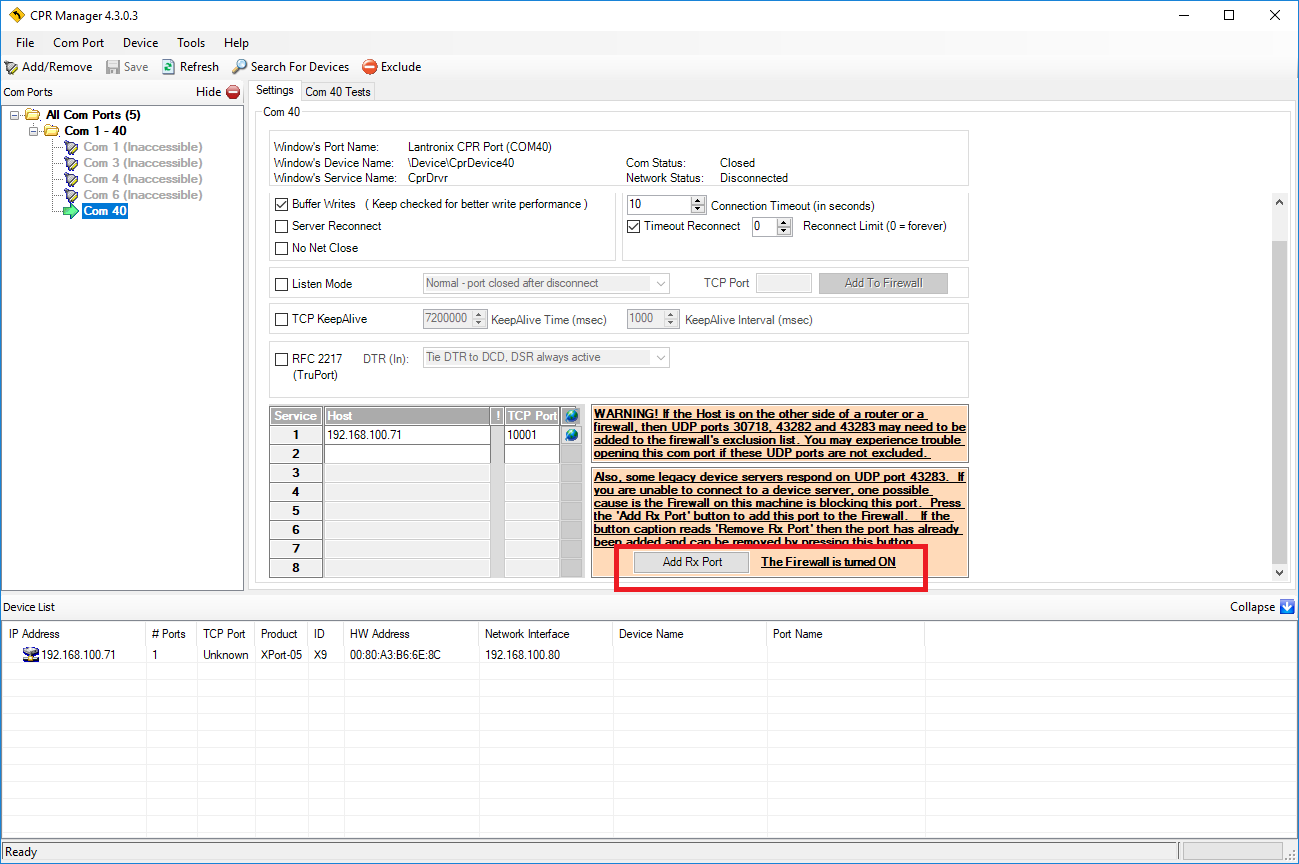Hide Com Ports panel with red icon

[x=233, y=92]
